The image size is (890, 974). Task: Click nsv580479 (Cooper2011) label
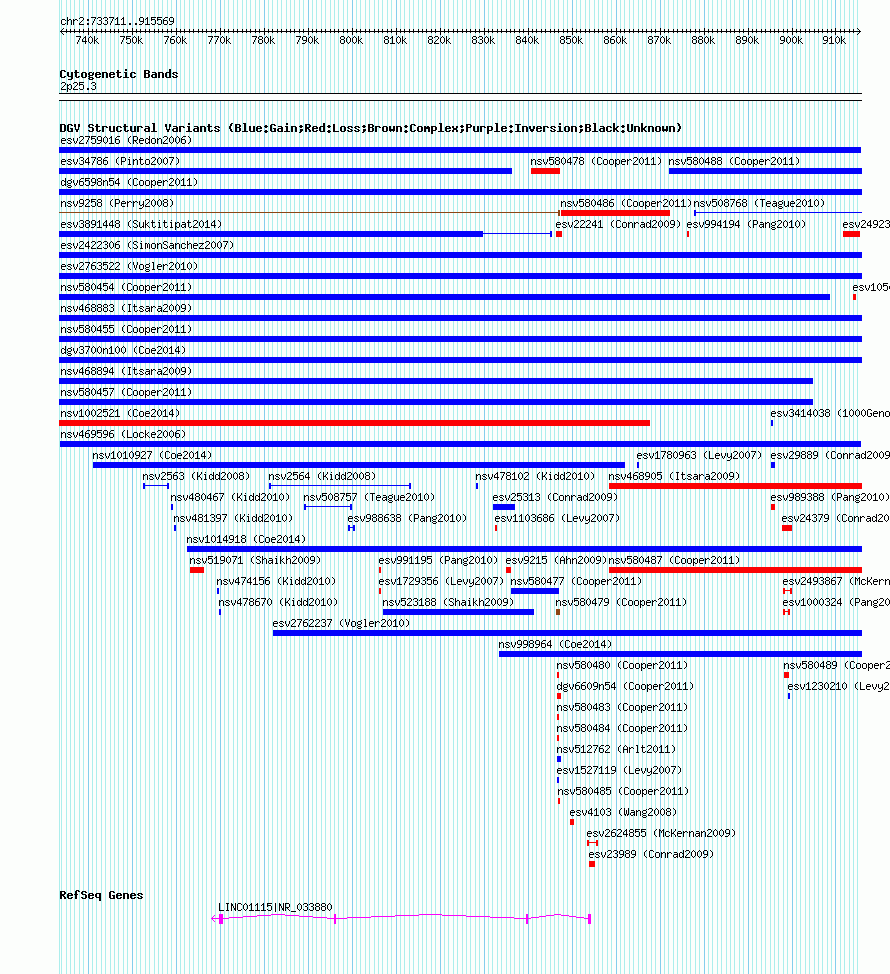tap(621, 603)
